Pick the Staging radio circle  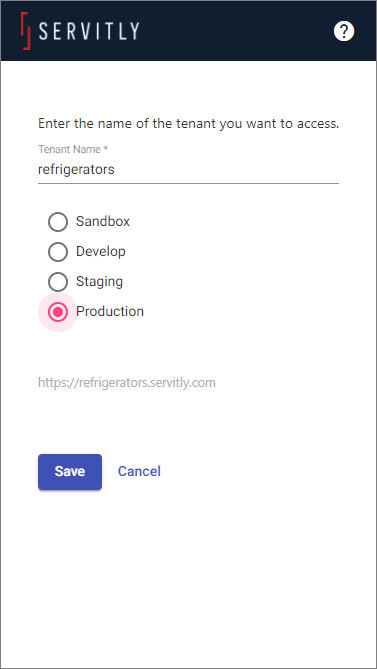pyautogui.click(x=58, y=282)
